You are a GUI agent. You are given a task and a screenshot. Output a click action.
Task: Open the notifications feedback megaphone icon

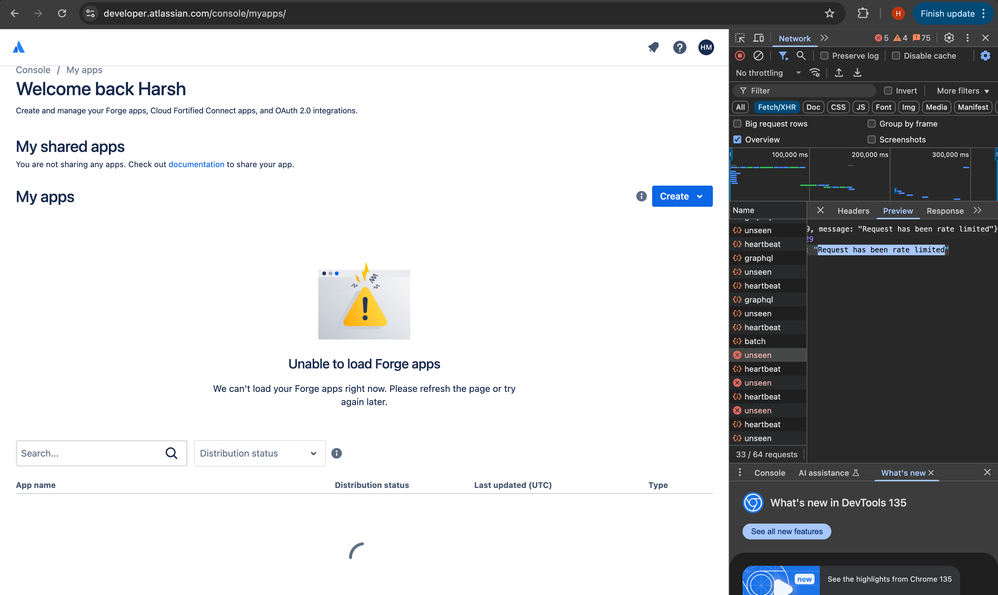(x=653, y=47)
